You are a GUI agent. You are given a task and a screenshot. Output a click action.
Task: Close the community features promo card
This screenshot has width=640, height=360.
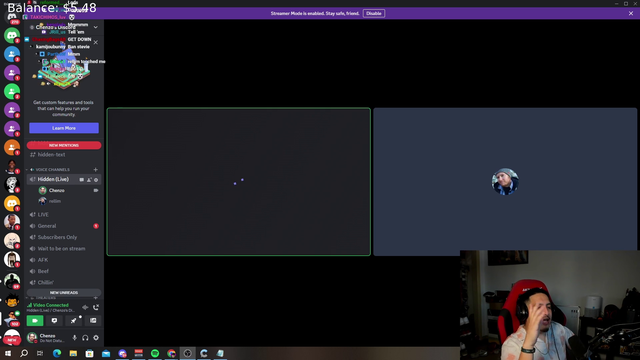tap(96, 42)
